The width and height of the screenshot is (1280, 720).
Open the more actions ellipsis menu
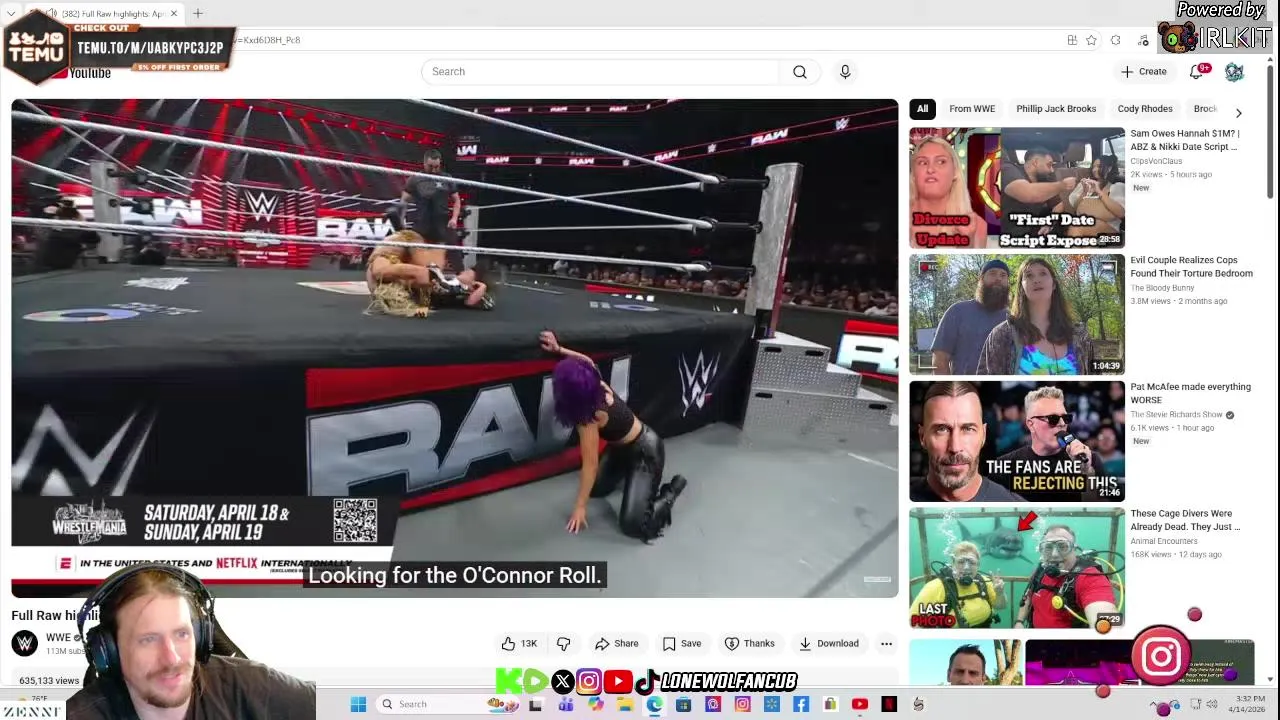point(886,644)
